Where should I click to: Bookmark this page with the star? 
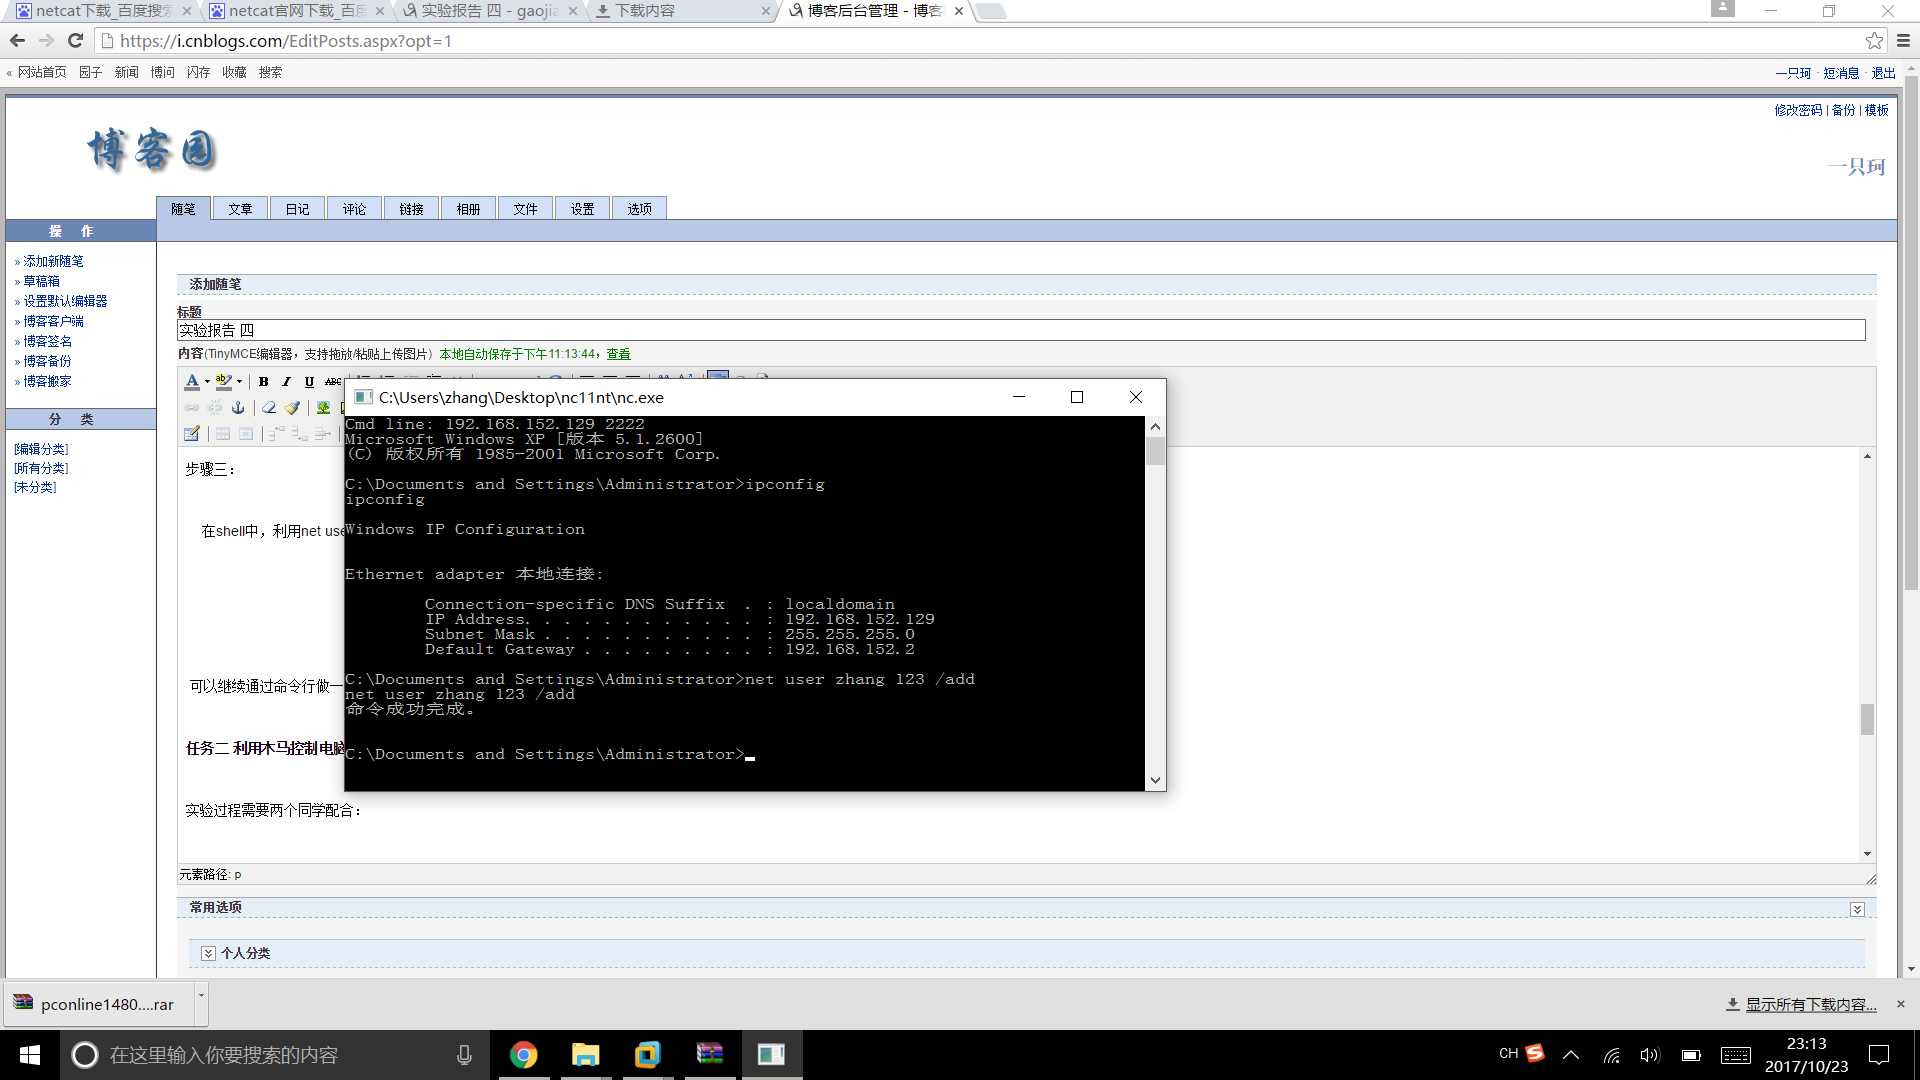tap(1874, 41)
